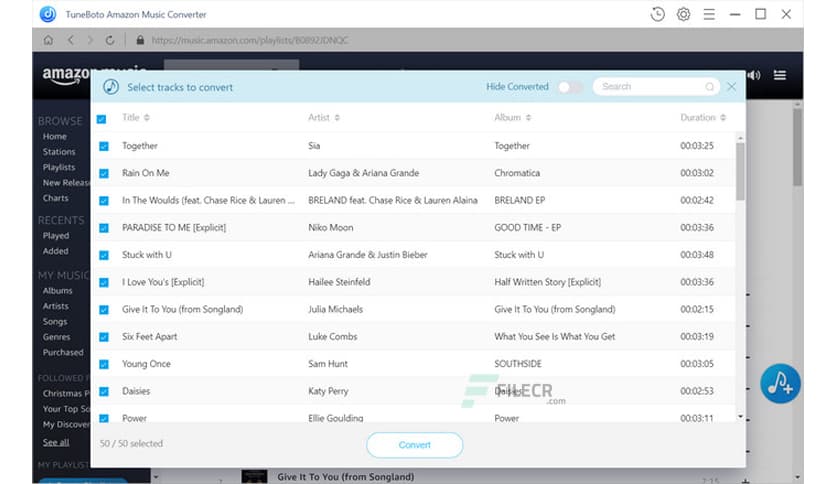Screen dimensions: 836x484
Task: Uncheck the In The Woulds checkbox
Action: coord(104,201)
